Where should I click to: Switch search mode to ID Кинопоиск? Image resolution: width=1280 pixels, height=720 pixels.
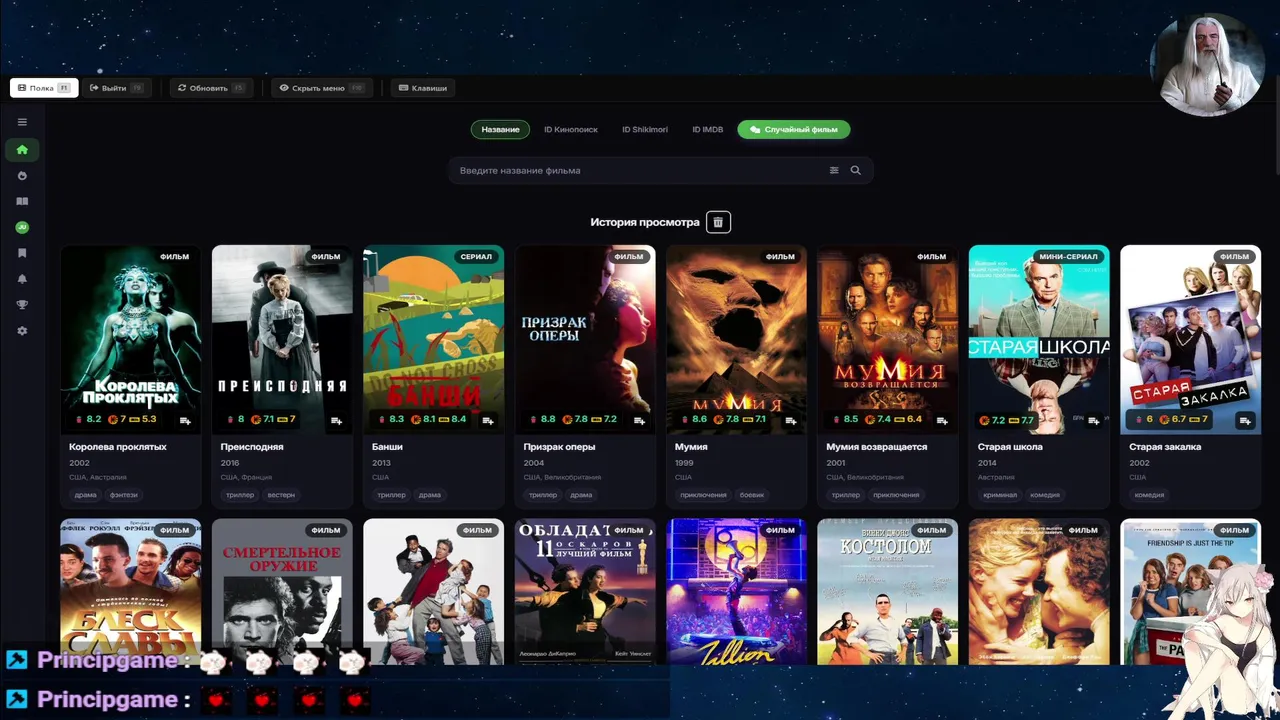coord(571,129)
